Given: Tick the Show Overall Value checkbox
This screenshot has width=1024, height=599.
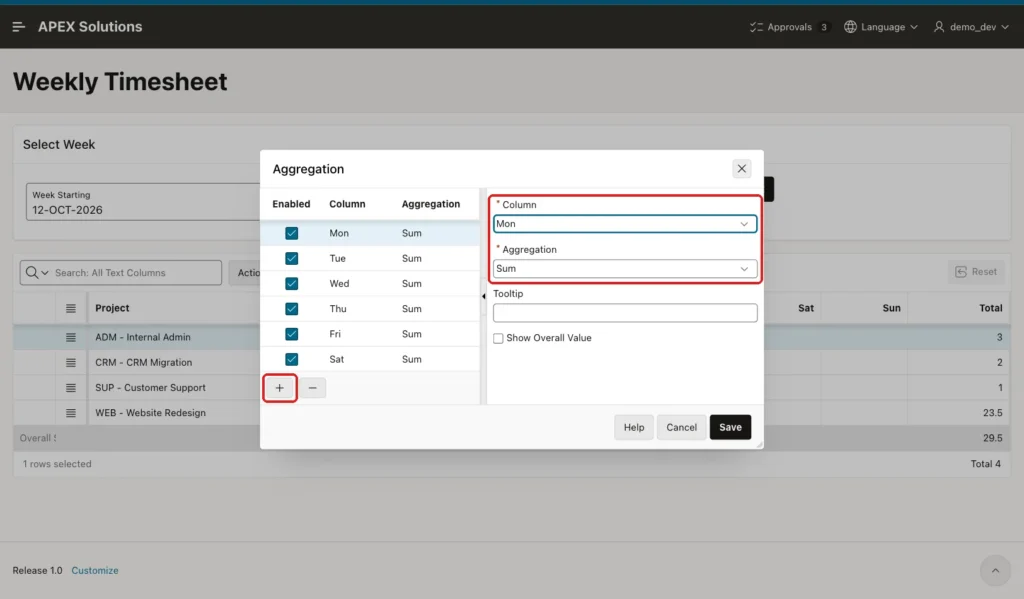Looking at the screenshot, I should pyautogui.click(x=498, y=338).
